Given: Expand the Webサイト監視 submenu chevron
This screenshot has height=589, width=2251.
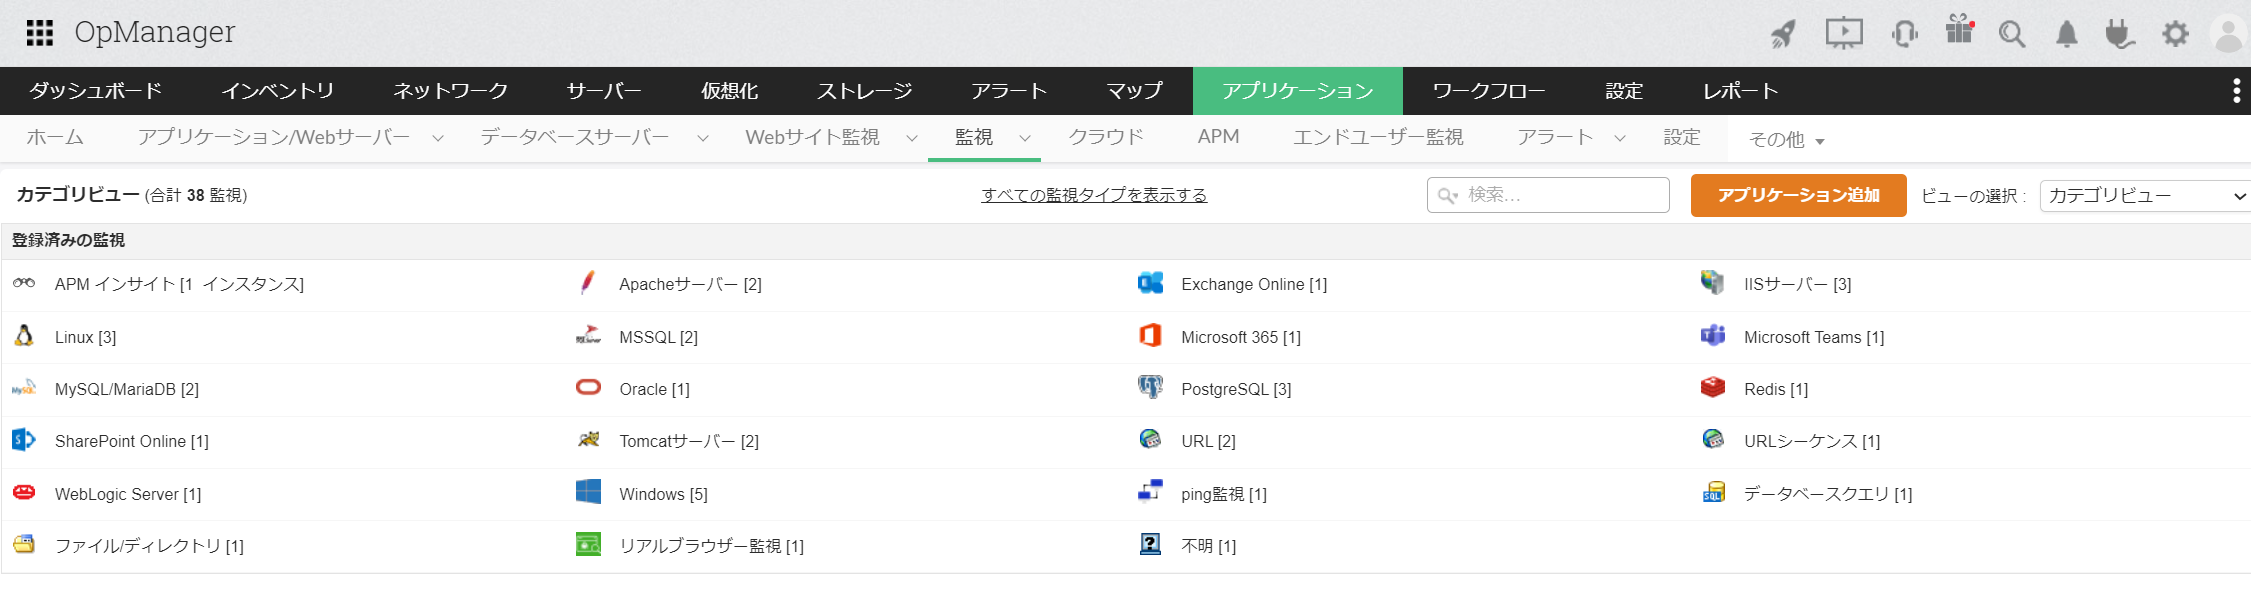Looking at the screenshot, I should tap(912, 139).
